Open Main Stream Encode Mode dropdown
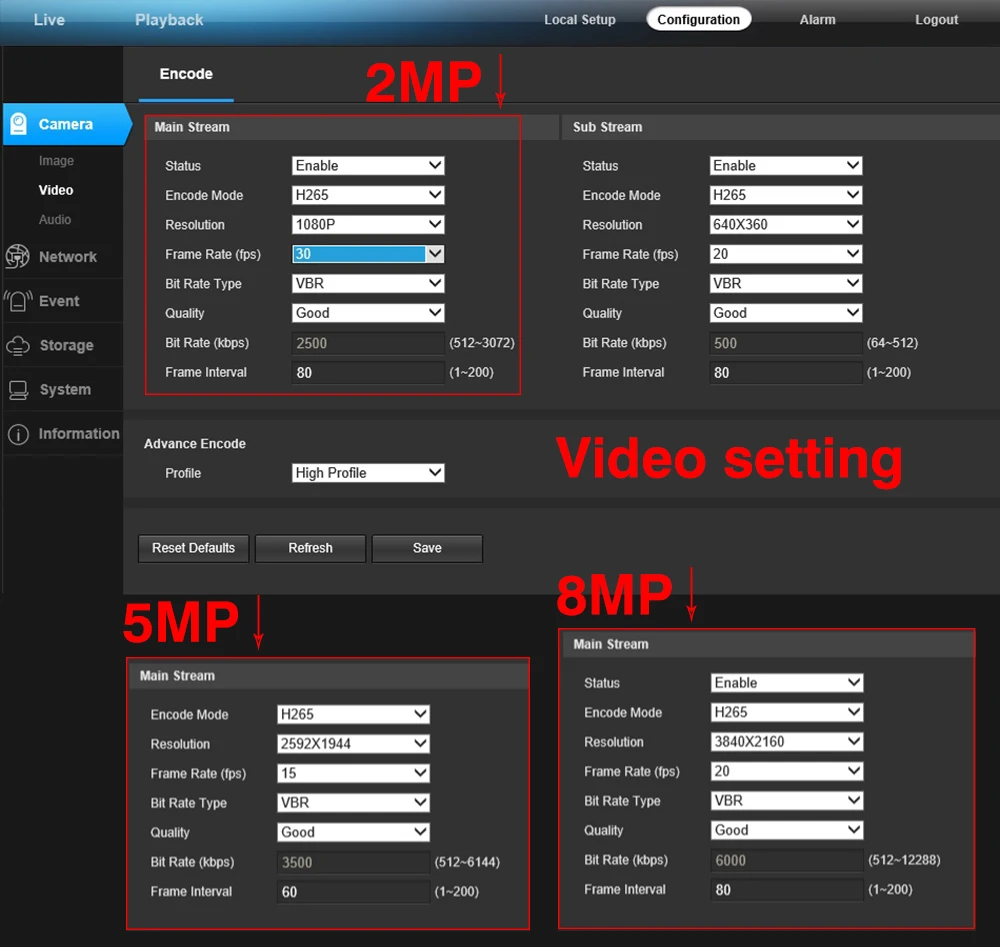 (x=368, y=195)
